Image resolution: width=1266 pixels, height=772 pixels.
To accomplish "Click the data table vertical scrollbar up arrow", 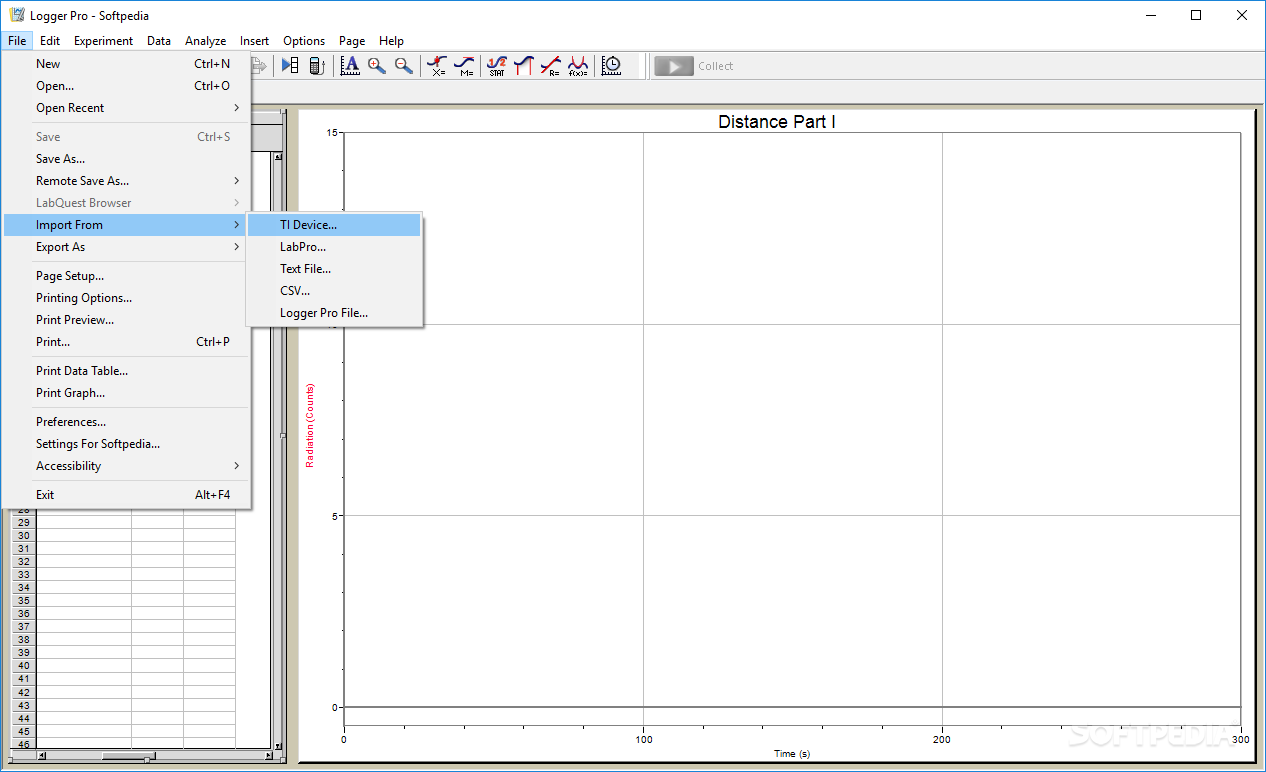I will 279,157.
